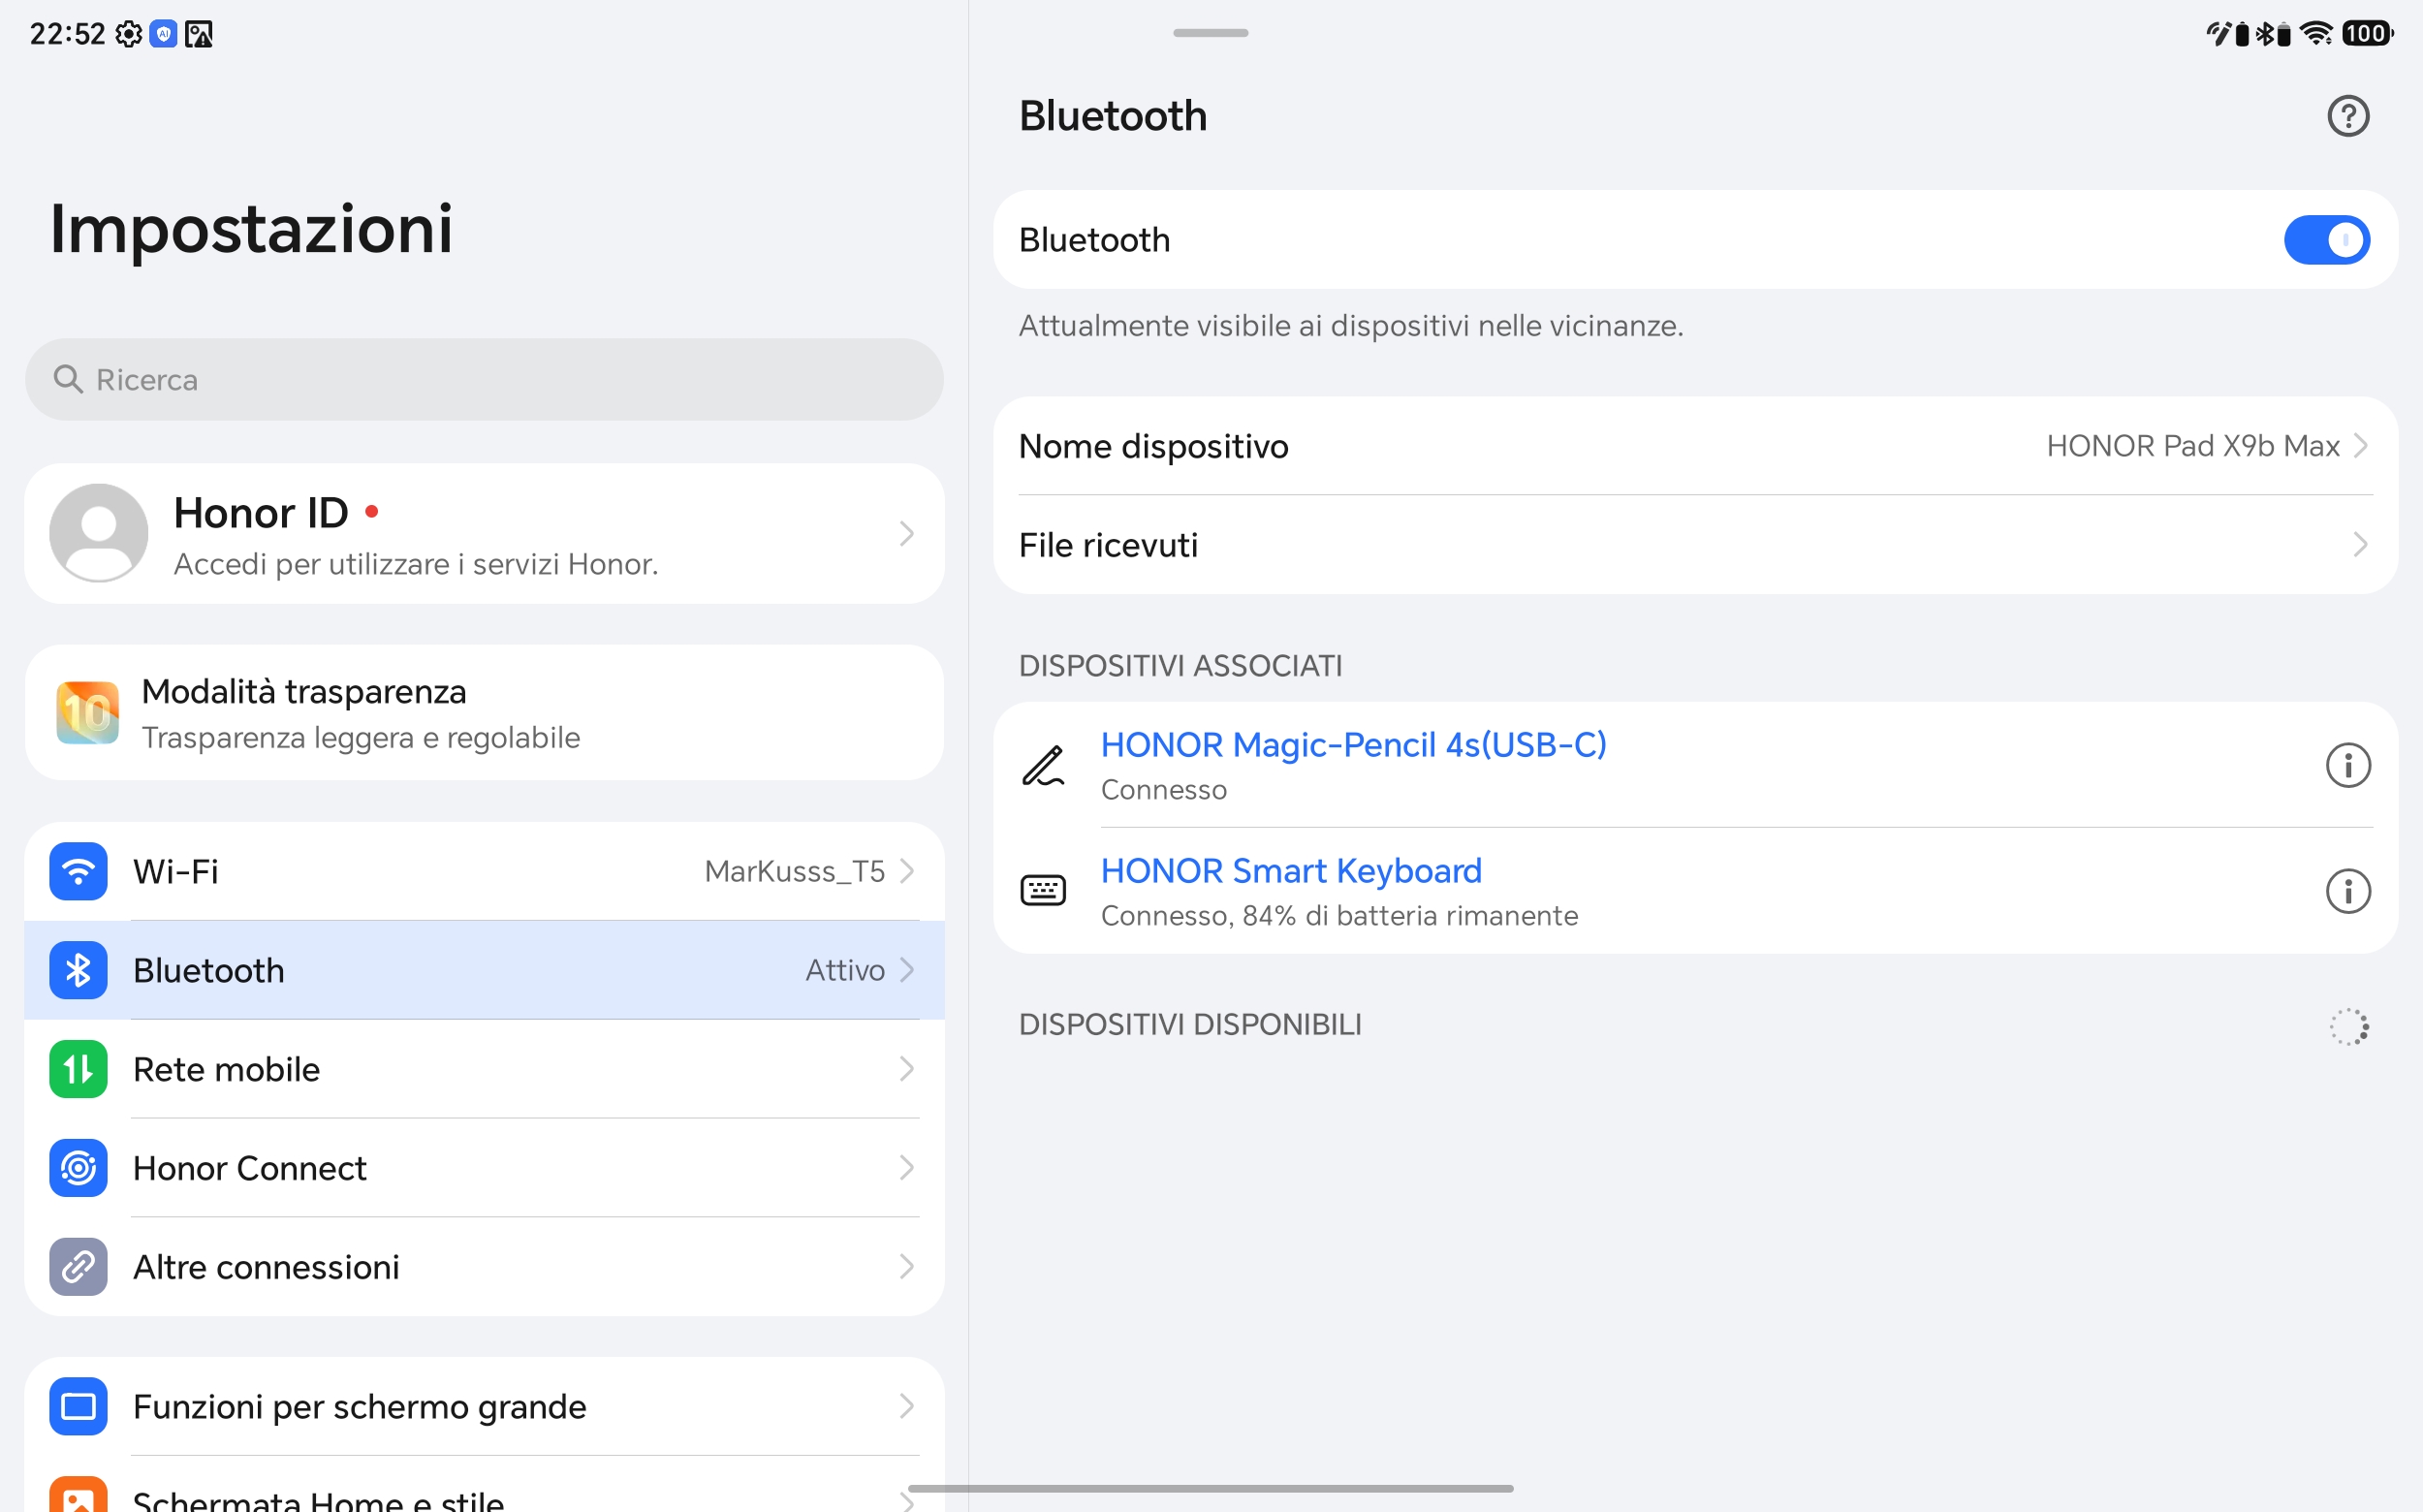
Task: Tap the 22:52 clock
Action: point(67,34)
